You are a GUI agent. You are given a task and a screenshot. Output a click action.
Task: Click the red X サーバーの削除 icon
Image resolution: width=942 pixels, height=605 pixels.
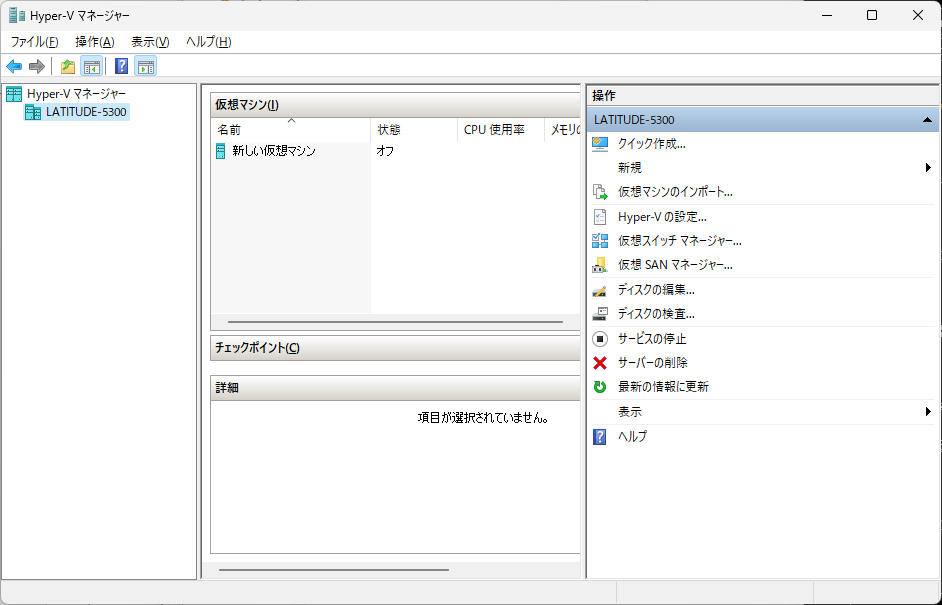(x=600, y=363)
